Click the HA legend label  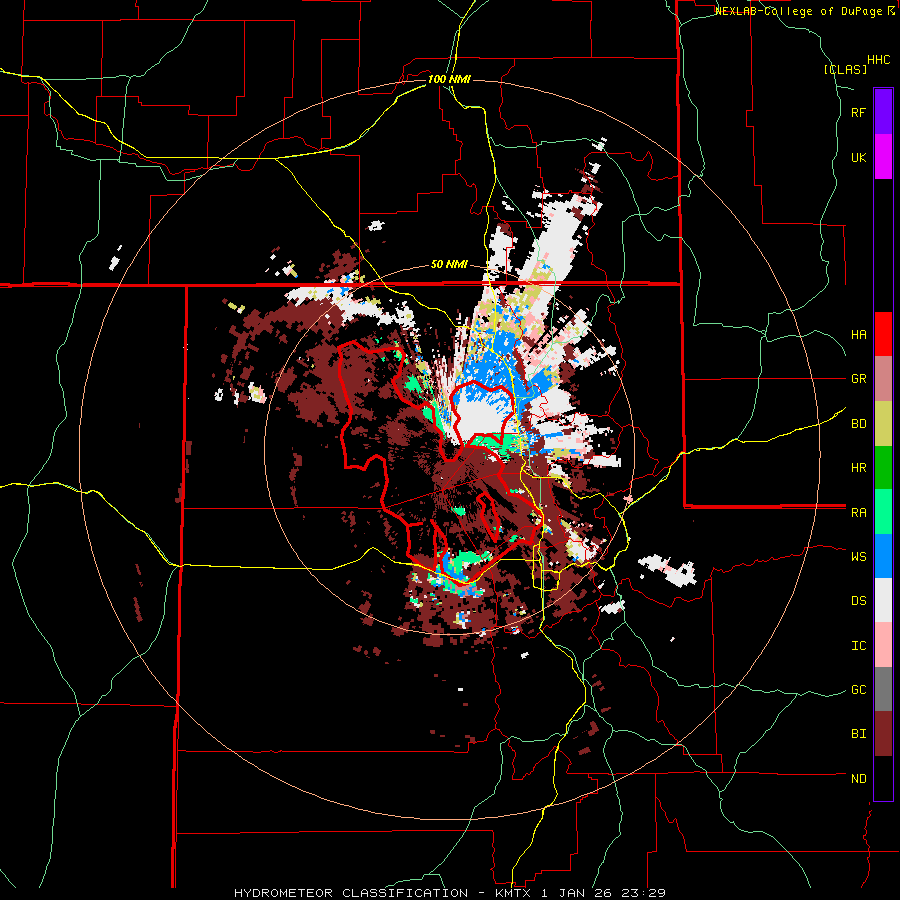(859, 335)
